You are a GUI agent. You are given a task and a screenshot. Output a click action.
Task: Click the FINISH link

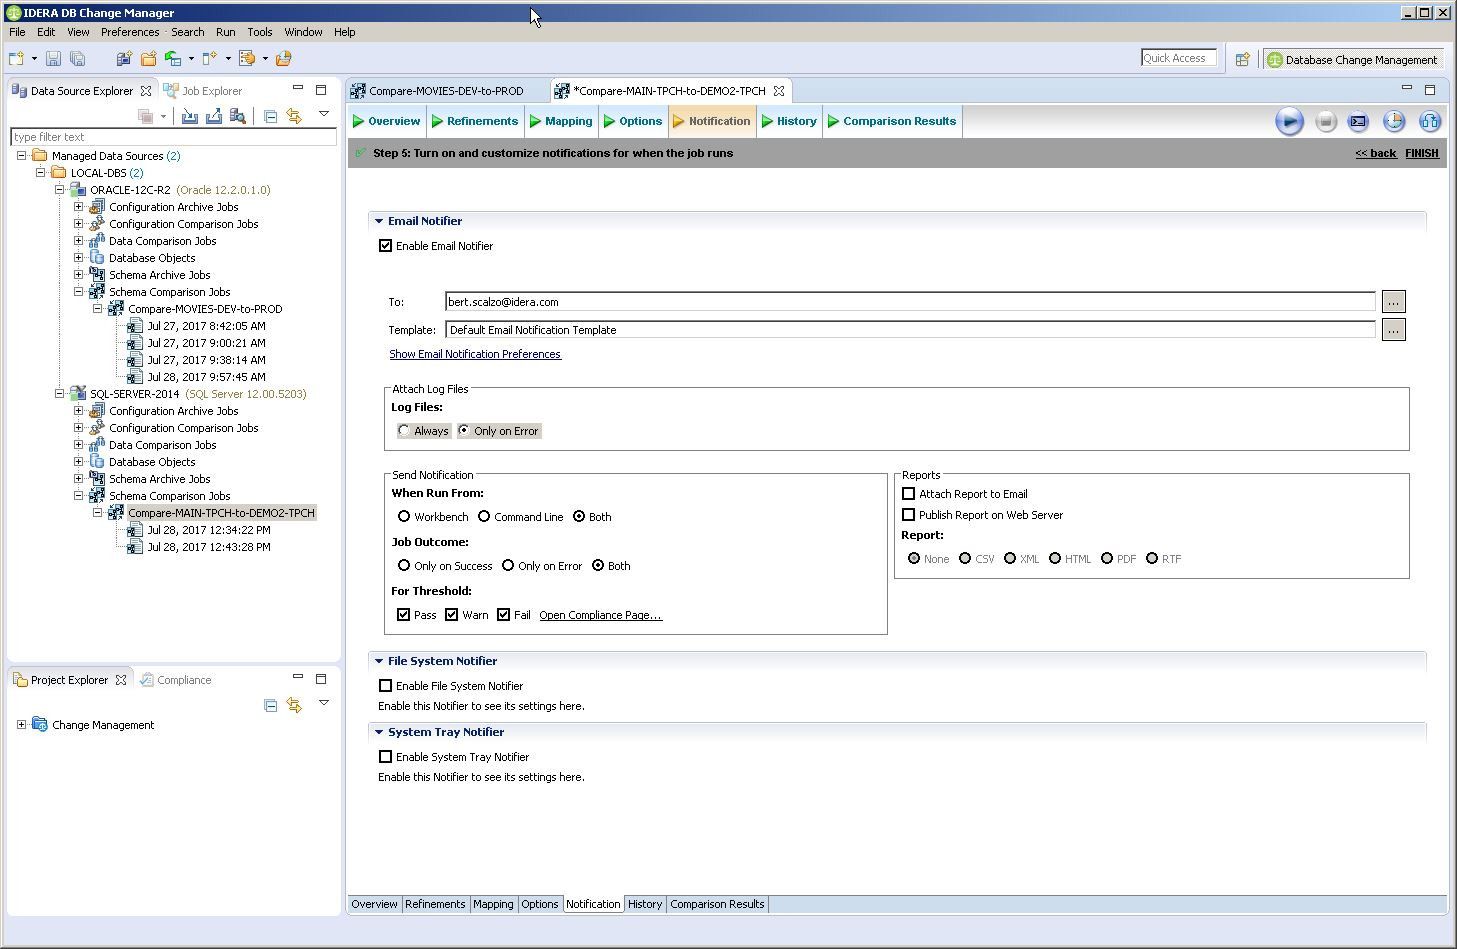point(1421,153)
